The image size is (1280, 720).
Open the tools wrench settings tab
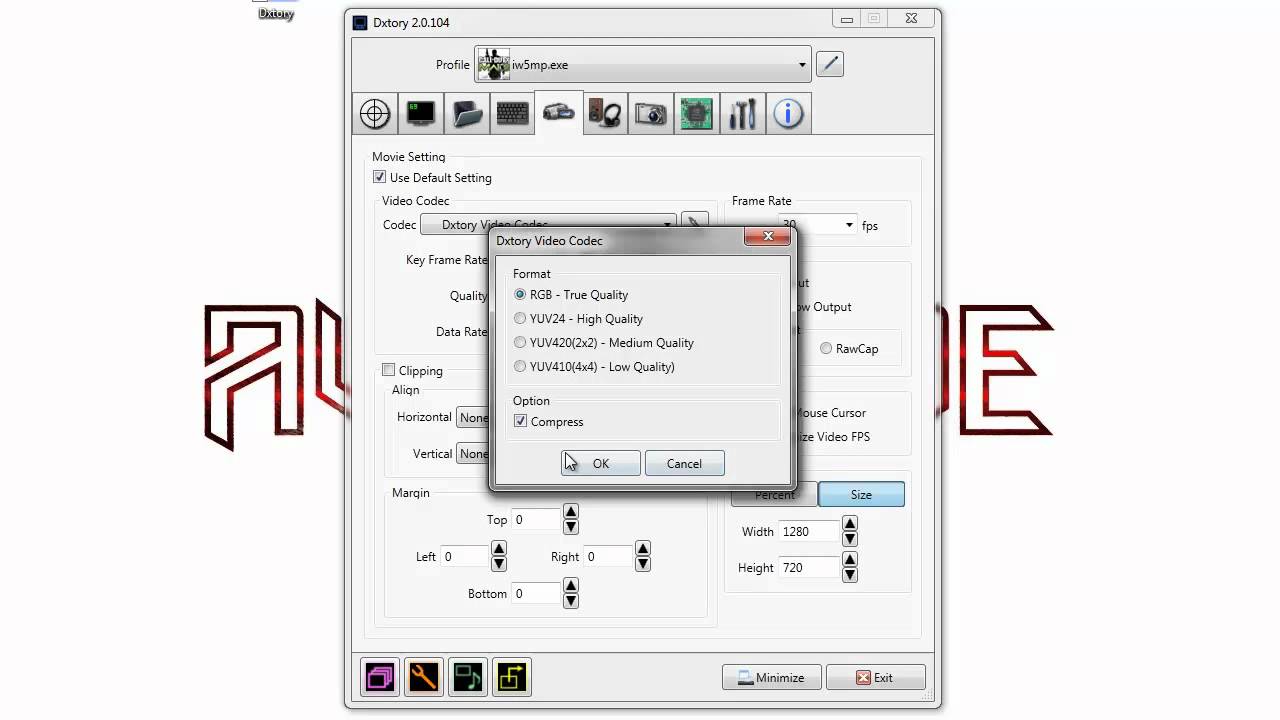coord(743,114)
